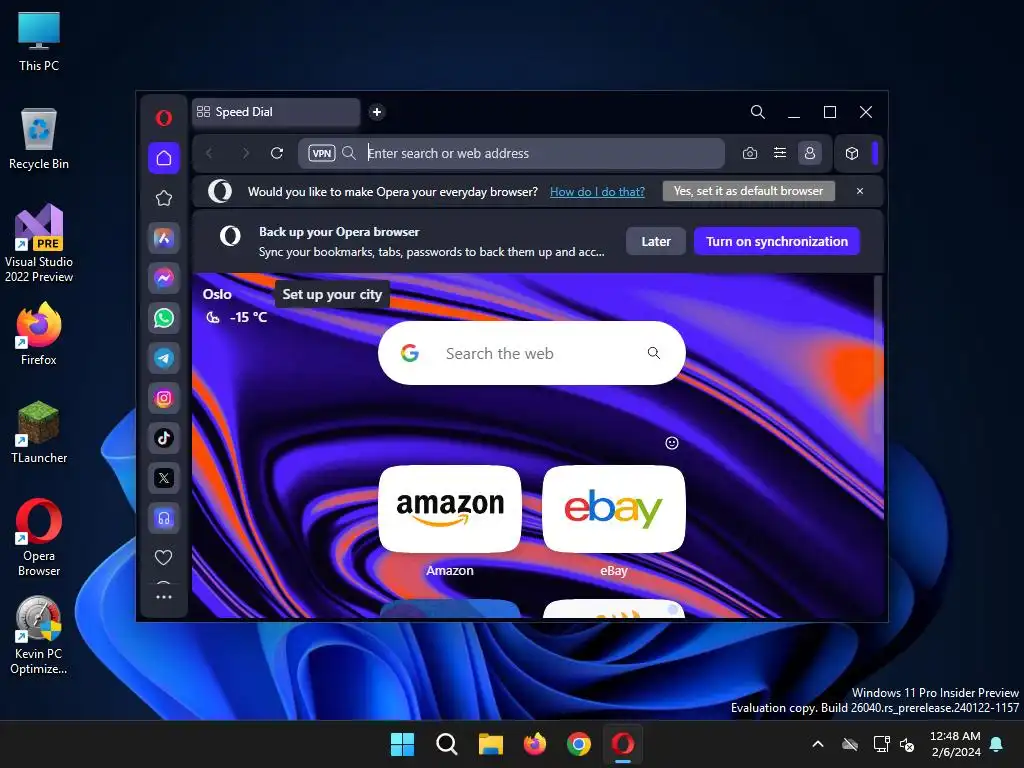Image resolution: width=1024 pixels, height=768 pixels.
Task: Click the smiley feedback icon
Action: coord(671,443)
